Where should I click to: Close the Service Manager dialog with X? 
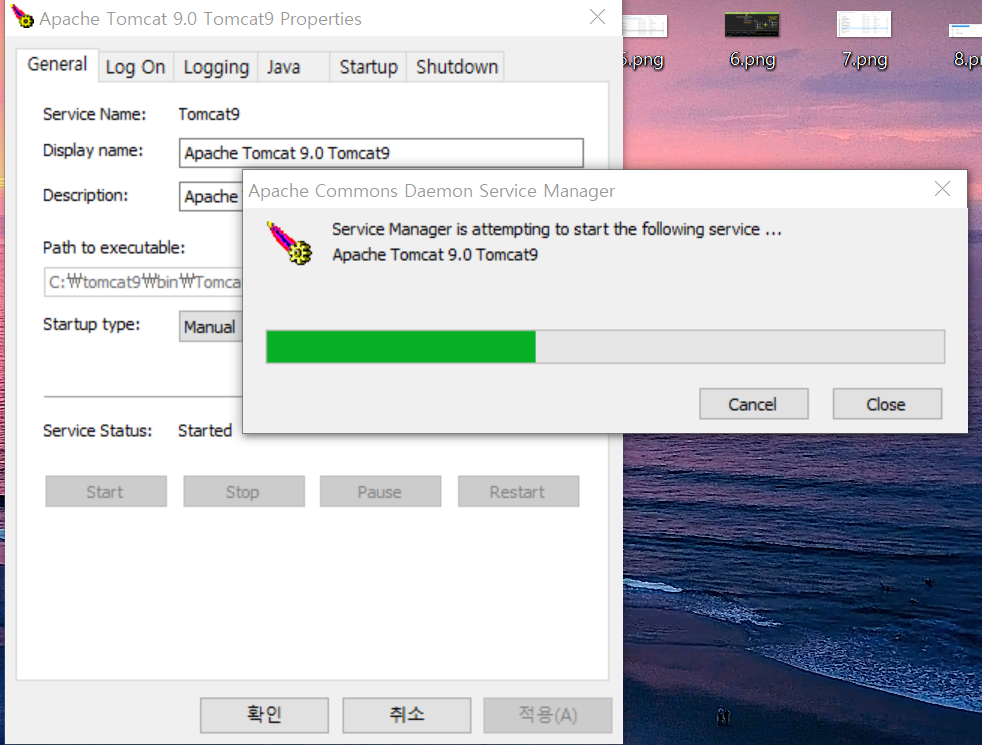[x=942, y=189]
